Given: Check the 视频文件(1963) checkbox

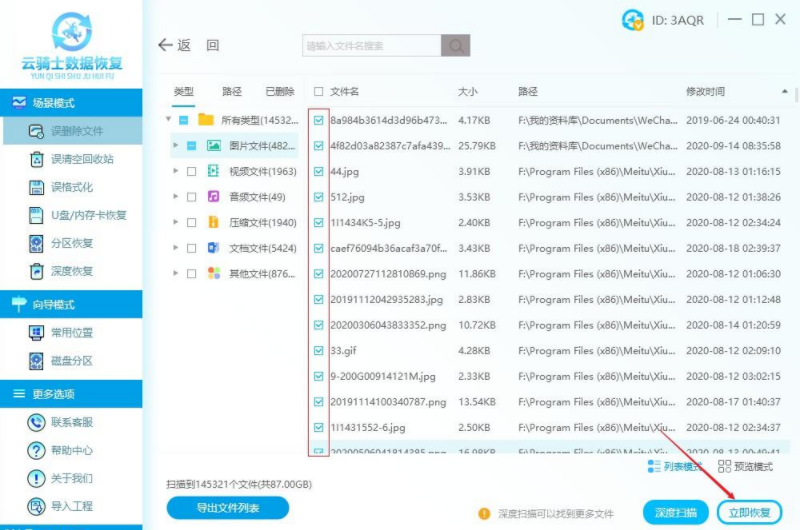Looking at the screenshot, I should (x=191, y=171).
